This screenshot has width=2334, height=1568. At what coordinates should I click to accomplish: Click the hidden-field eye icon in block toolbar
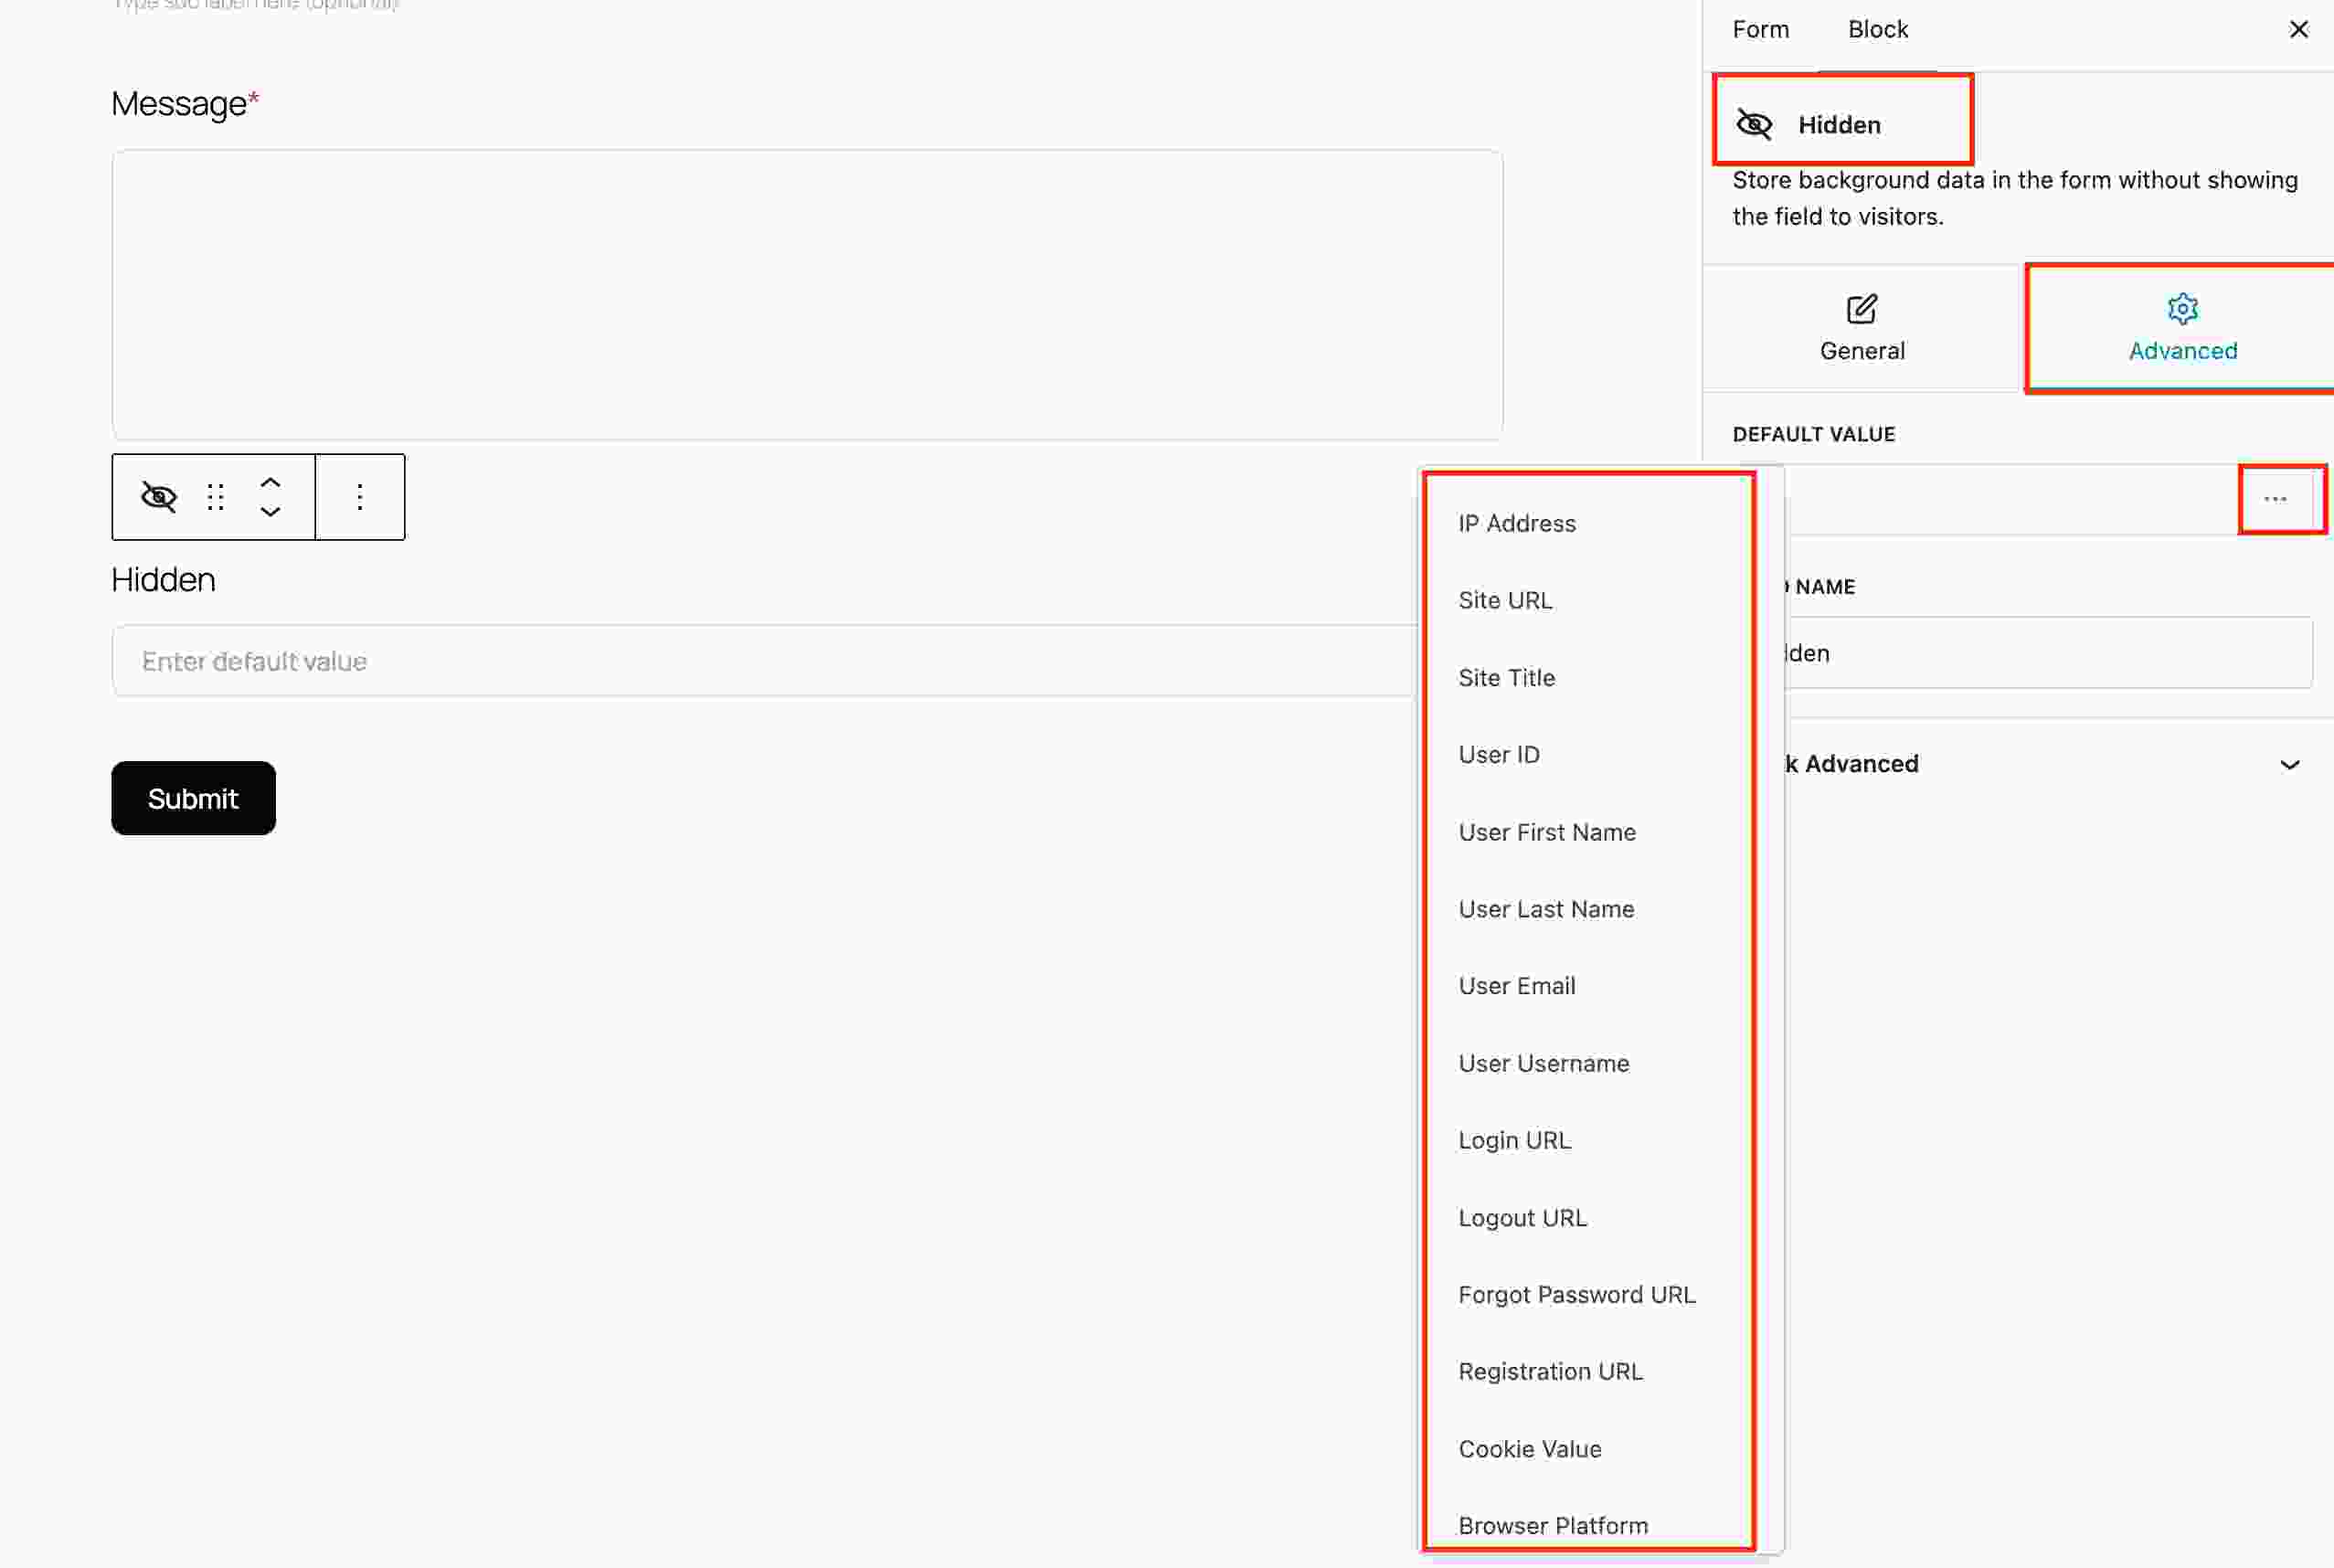point(159,497)
